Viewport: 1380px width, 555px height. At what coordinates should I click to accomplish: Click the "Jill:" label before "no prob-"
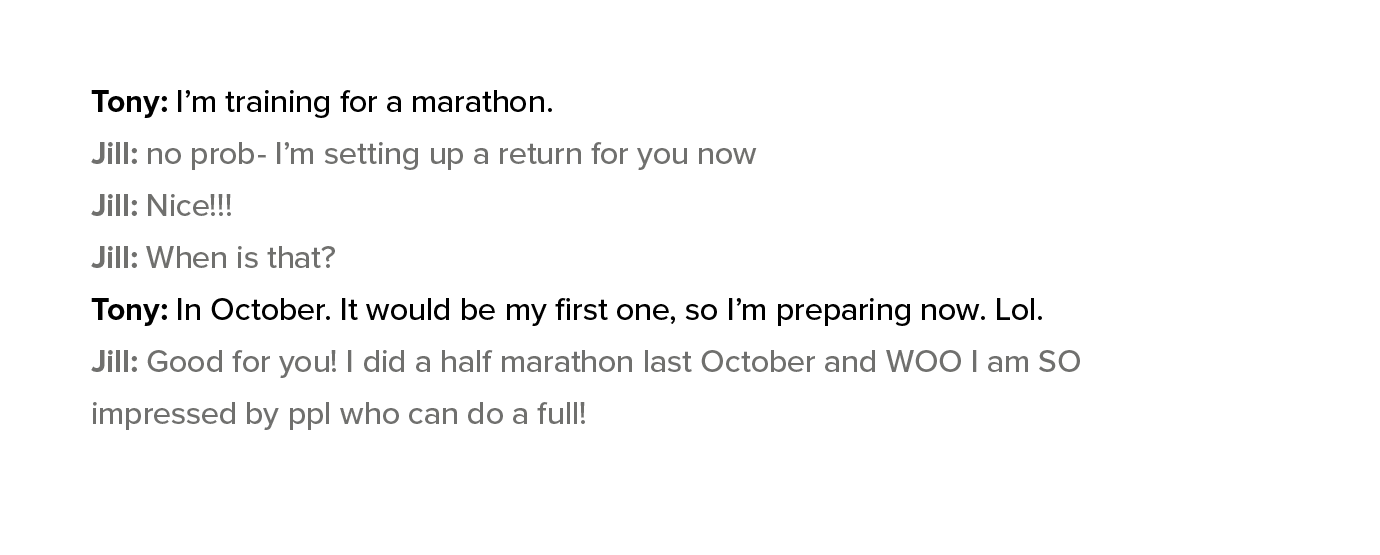click(115, 155)
